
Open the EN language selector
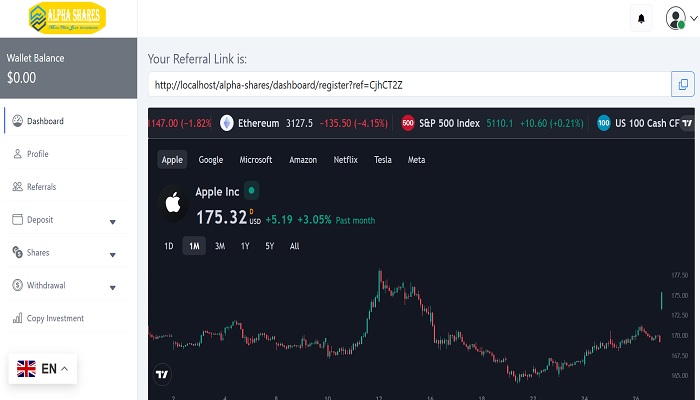pos(43,369)
